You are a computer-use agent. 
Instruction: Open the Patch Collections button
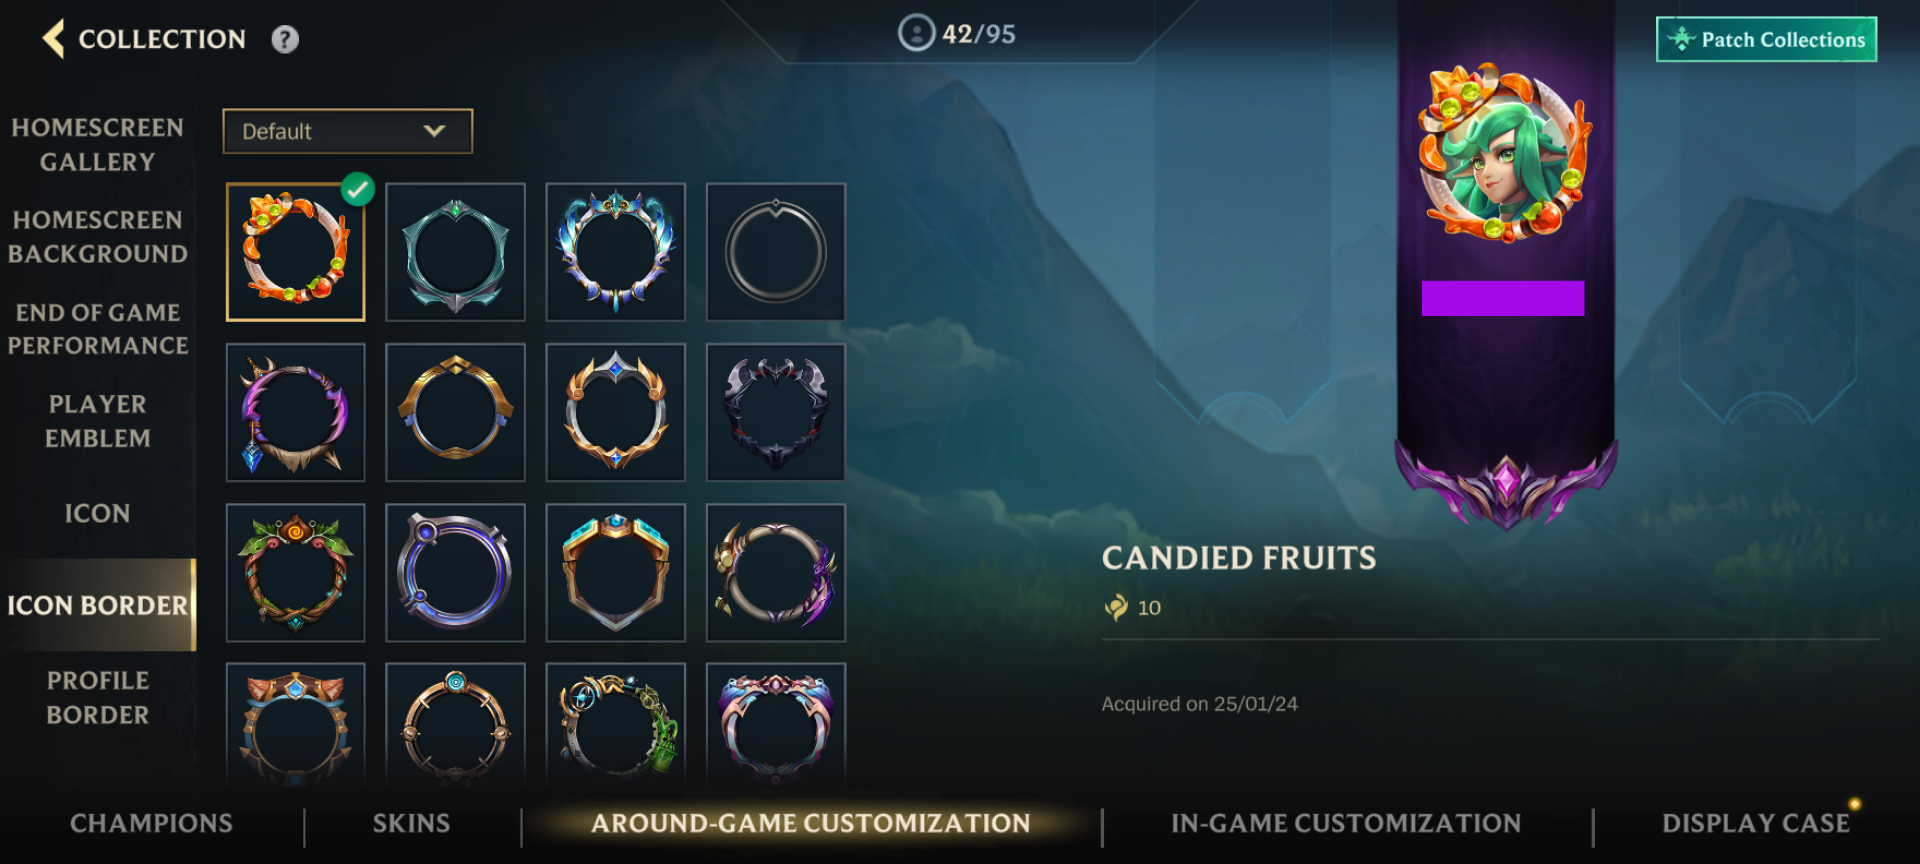[x=1766, y=39]
